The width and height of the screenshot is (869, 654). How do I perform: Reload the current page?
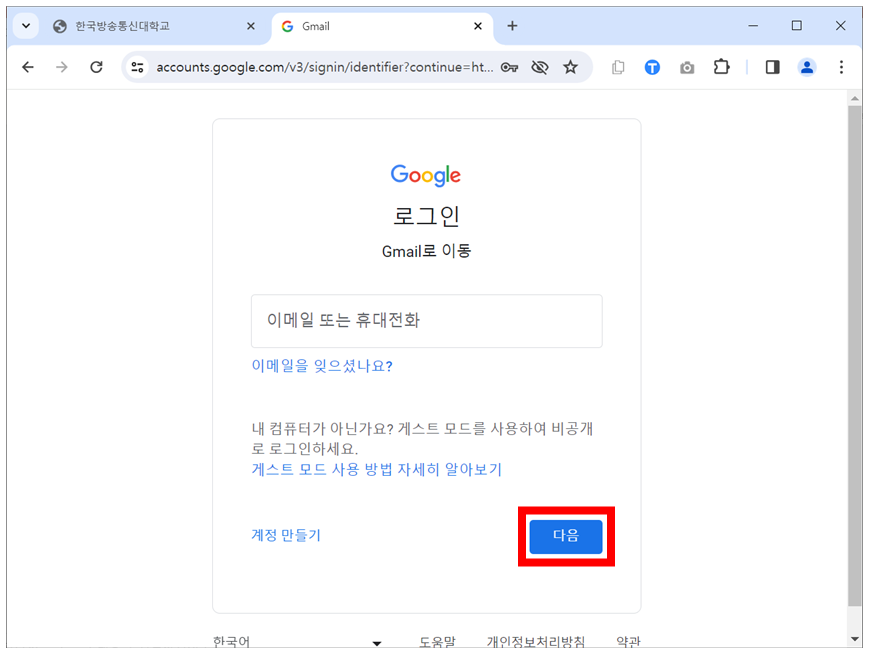click(96, 67)
